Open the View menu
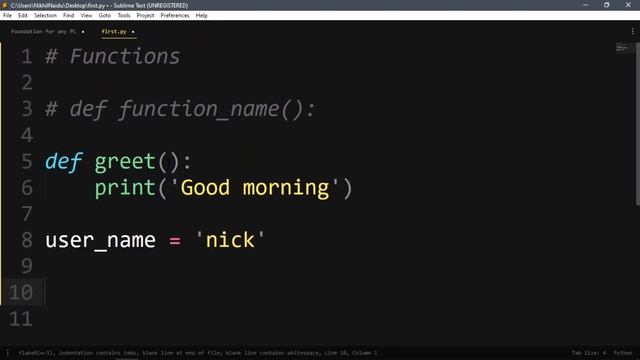Viewport: 640px width, 360px height. [x=86, y=16]
